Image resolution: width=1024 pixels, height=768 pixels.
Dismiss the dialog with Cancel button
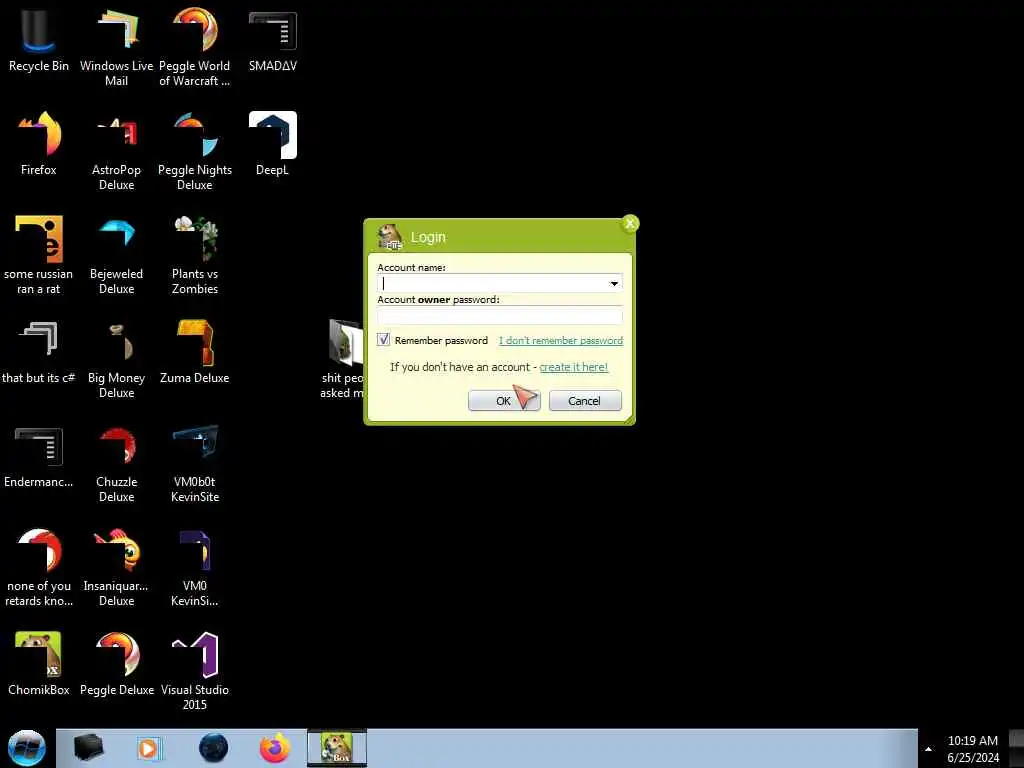click(584, 400)
